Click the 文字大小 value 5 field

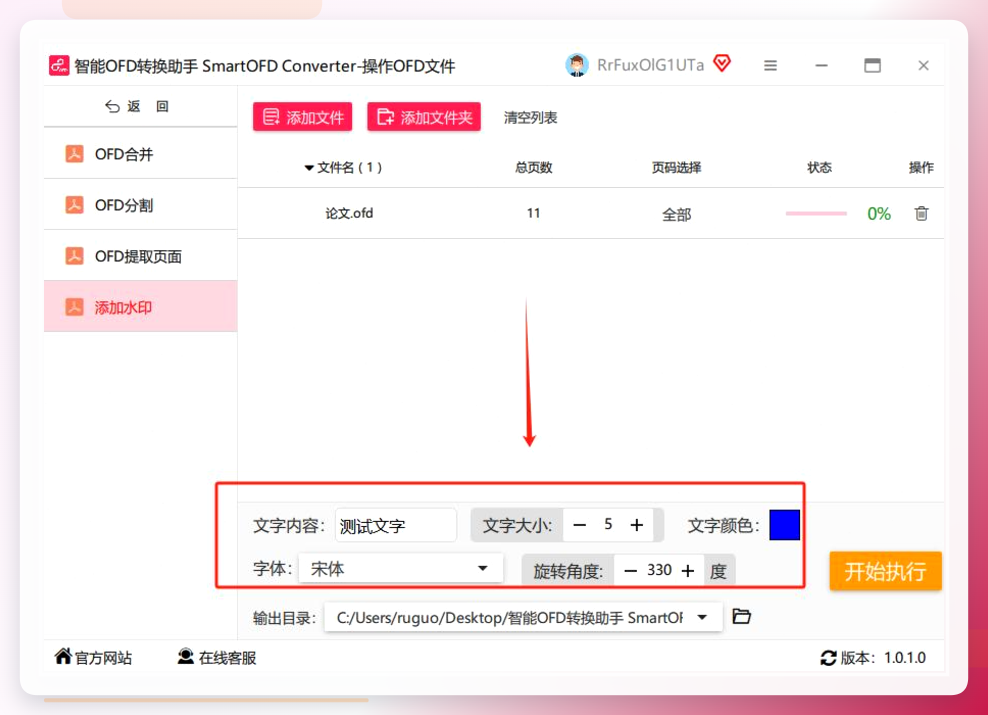[x=608, y=525]
